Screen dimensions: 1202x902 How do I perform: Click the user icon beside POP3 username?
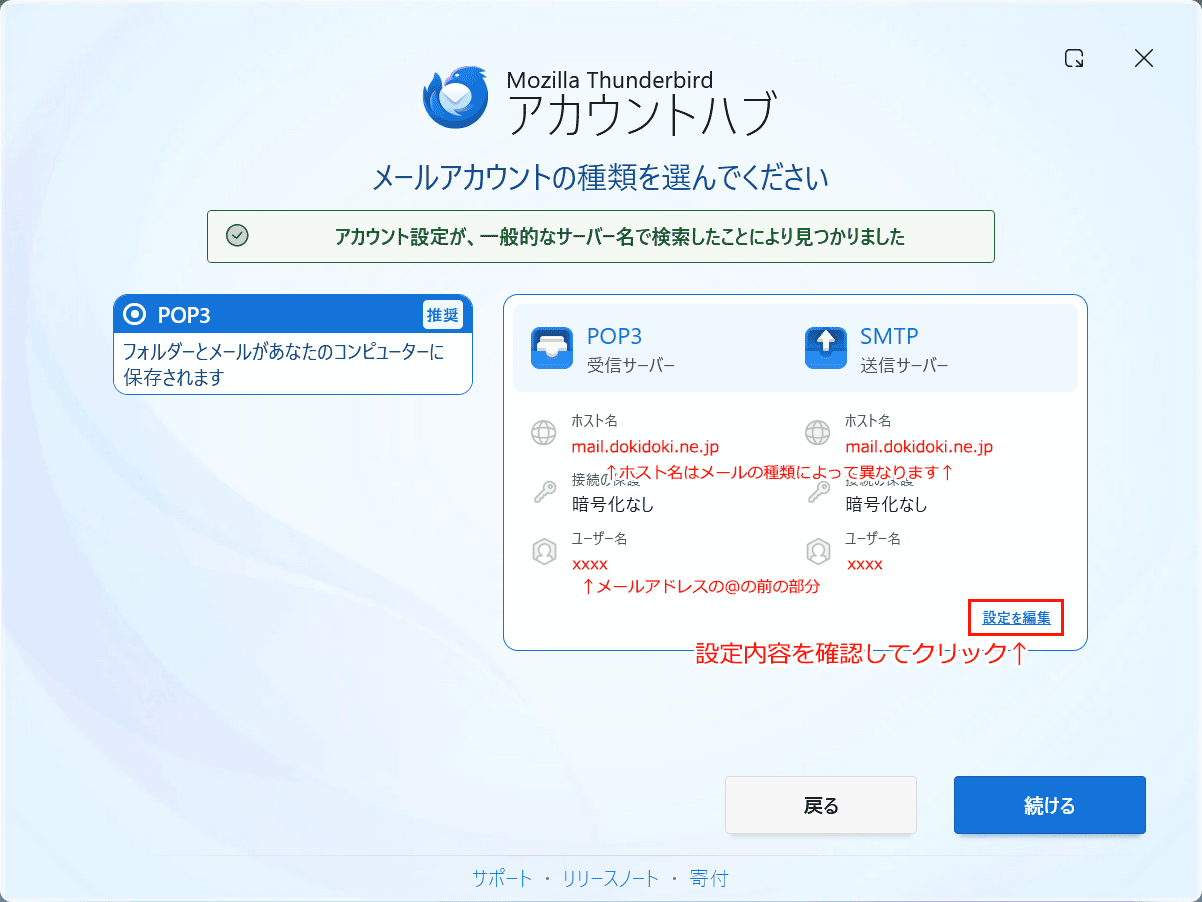[543, 552]
